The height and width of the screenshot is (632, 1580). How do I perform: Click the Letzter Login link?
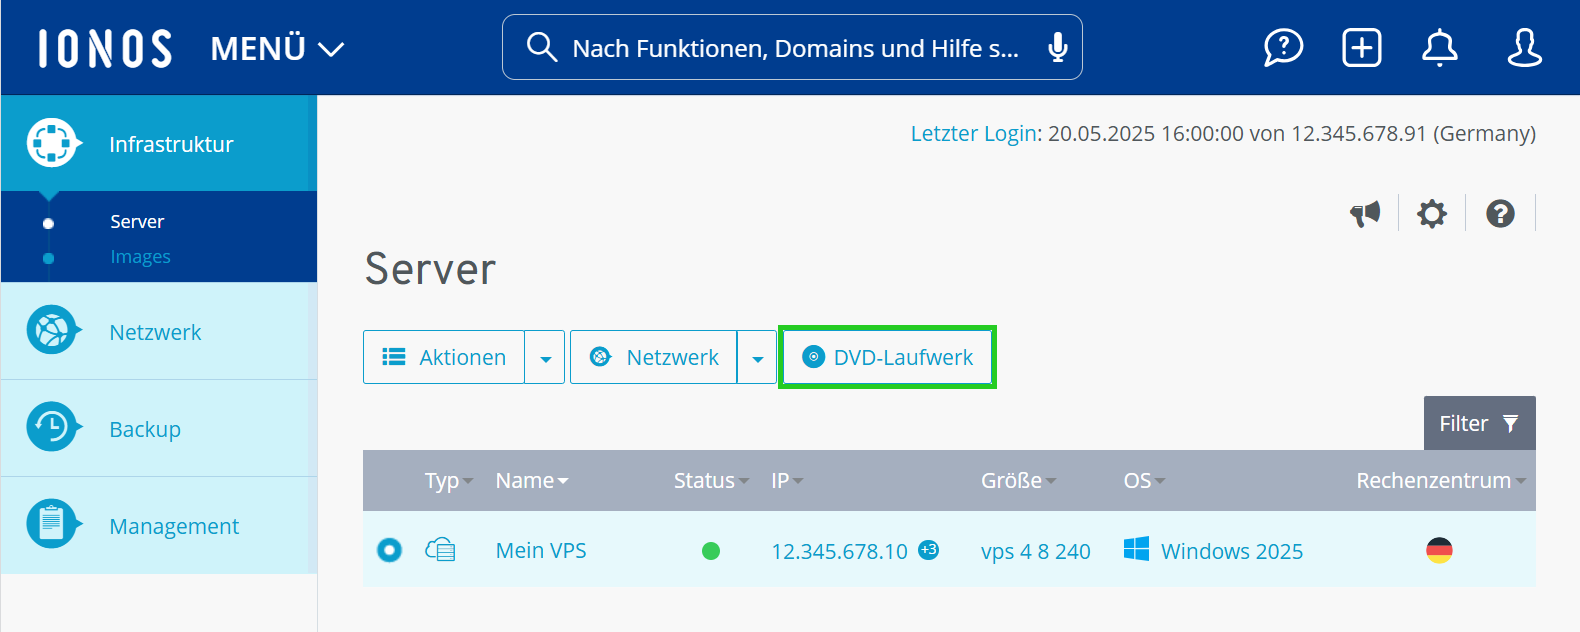coord(973,133)
